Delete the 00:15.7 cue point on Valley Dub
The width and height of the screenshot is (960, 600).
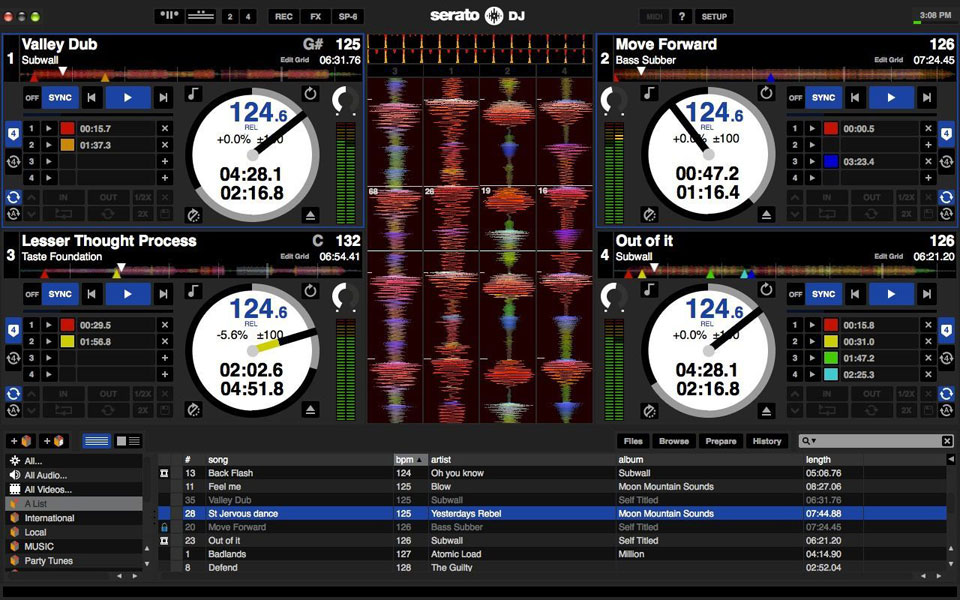click(165, 129)
